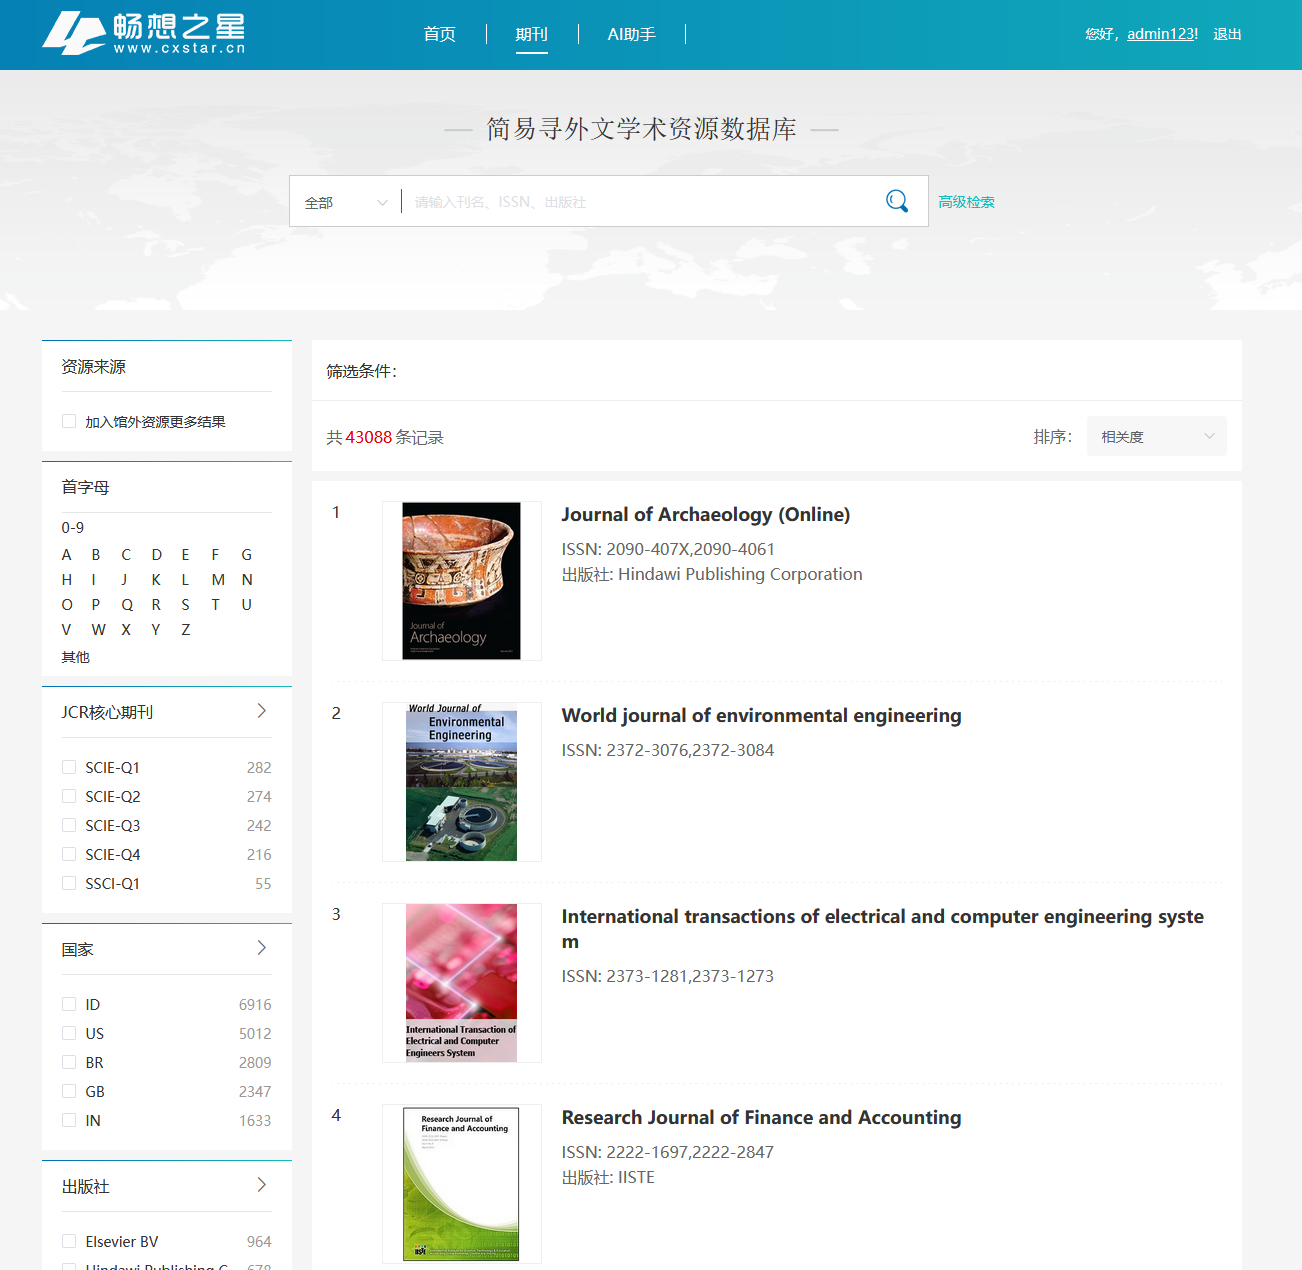
Task: Expand the 国家 filter section arrow
Action: tap(262, 948)
